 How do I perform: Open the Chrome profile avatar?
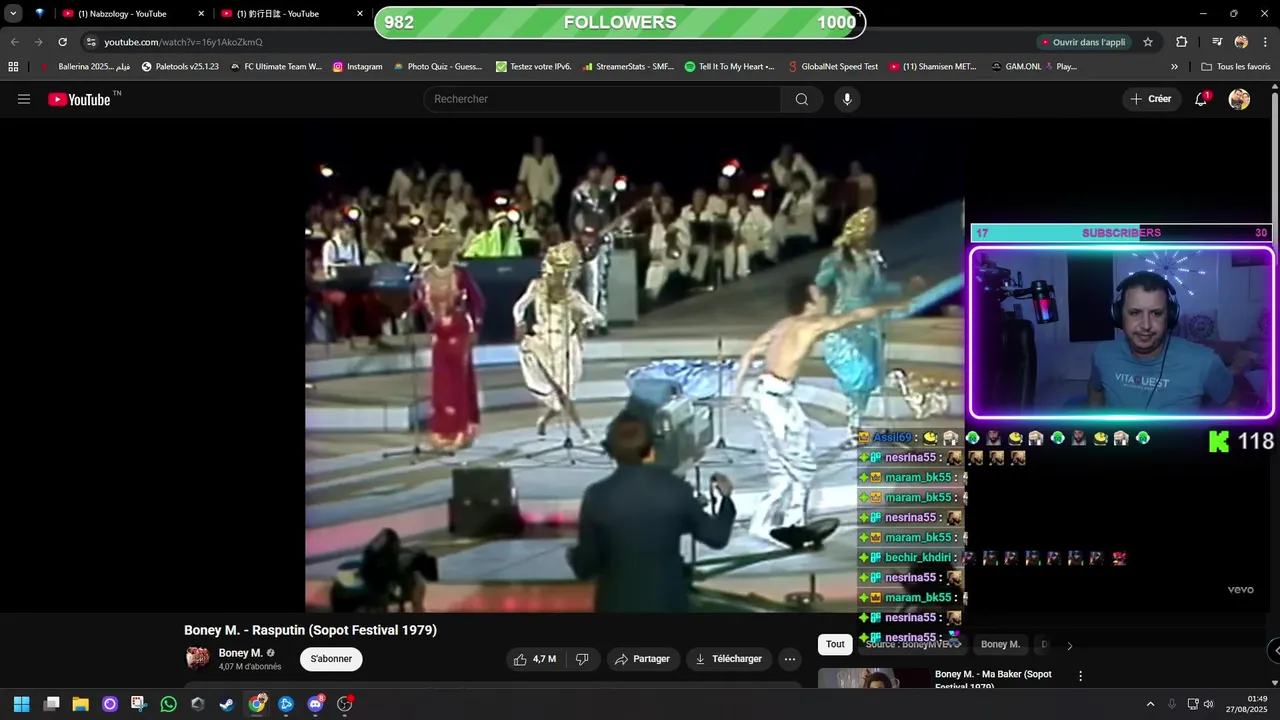1241,42
